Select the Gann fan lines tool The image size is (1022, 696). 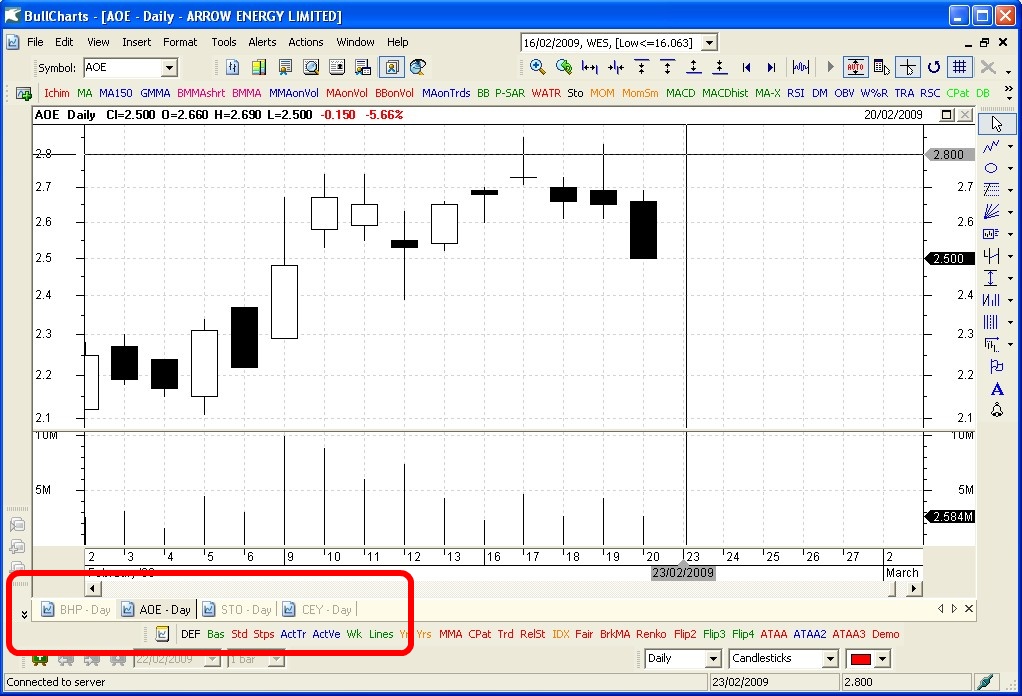coord(991,212)
